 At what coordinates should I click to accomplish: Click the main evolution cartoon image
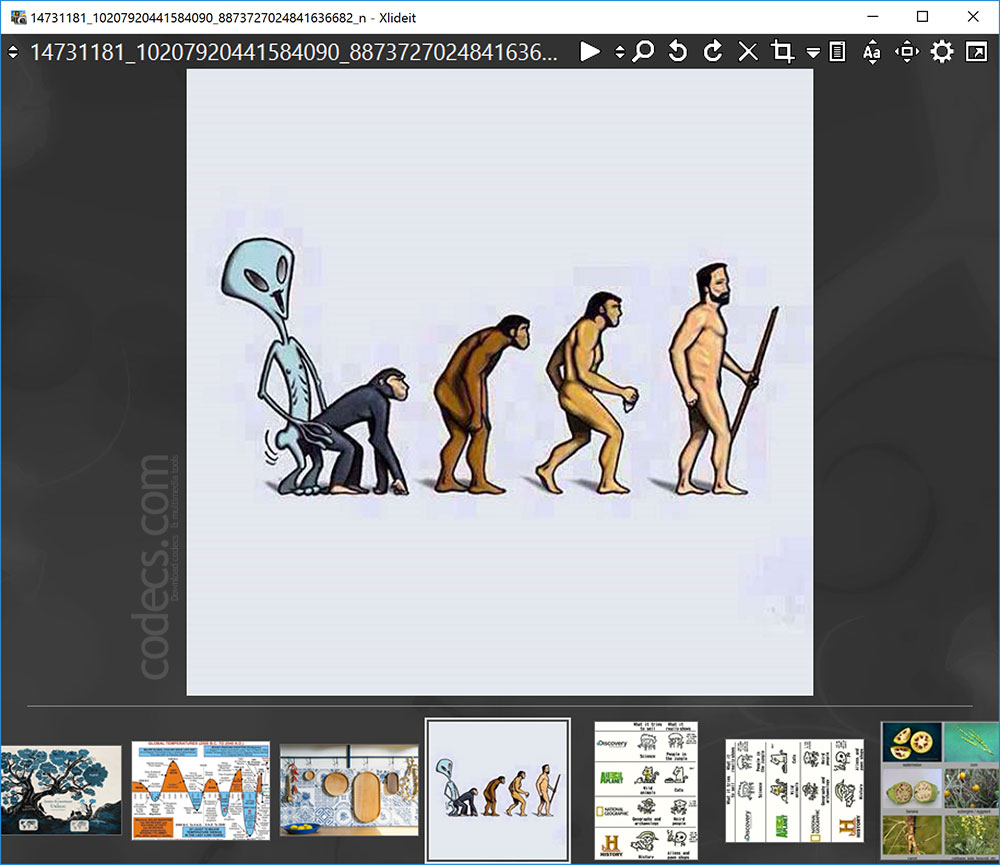[x=499, y=382]
